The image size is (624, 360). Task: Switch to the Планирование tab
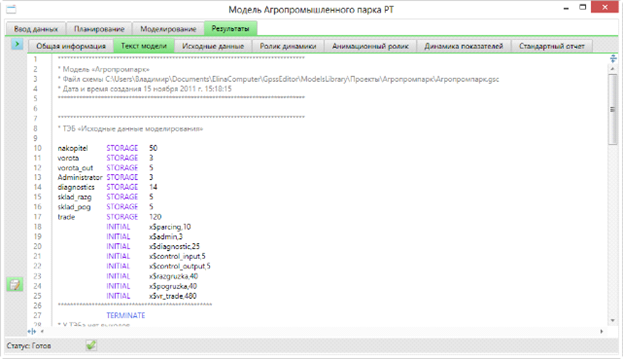(x=99, y=29)
